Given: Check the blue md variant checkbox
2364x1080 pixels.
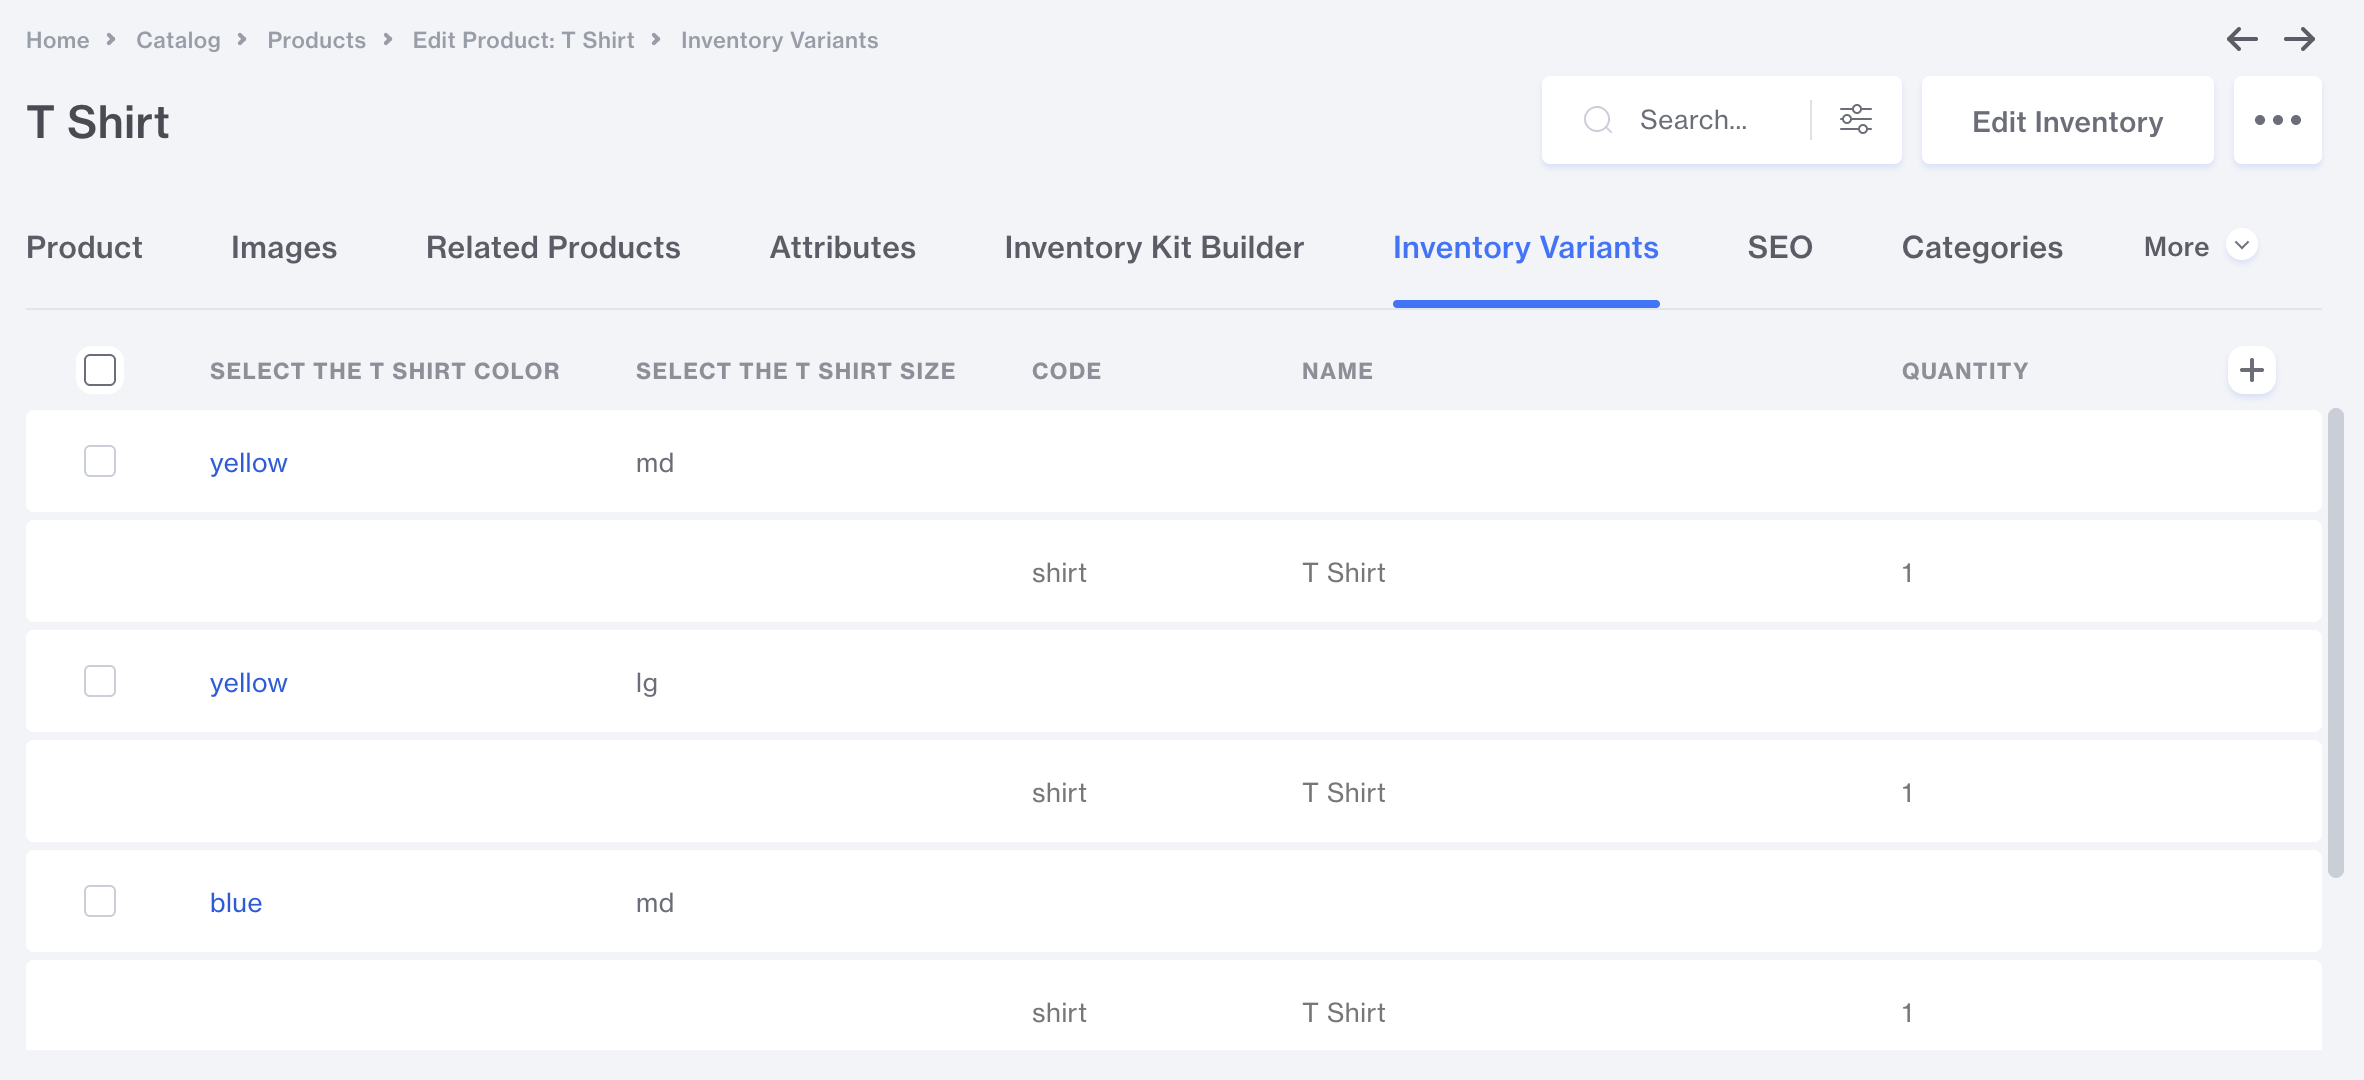Looking at the screenshot, I should [100, 901].
